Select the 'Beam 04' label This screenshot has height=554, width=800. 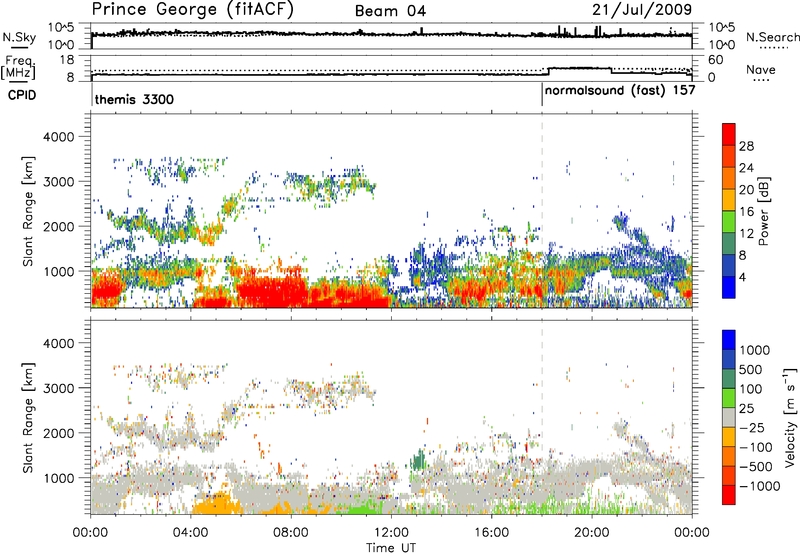pyautogui.click(x=390, y=11)
